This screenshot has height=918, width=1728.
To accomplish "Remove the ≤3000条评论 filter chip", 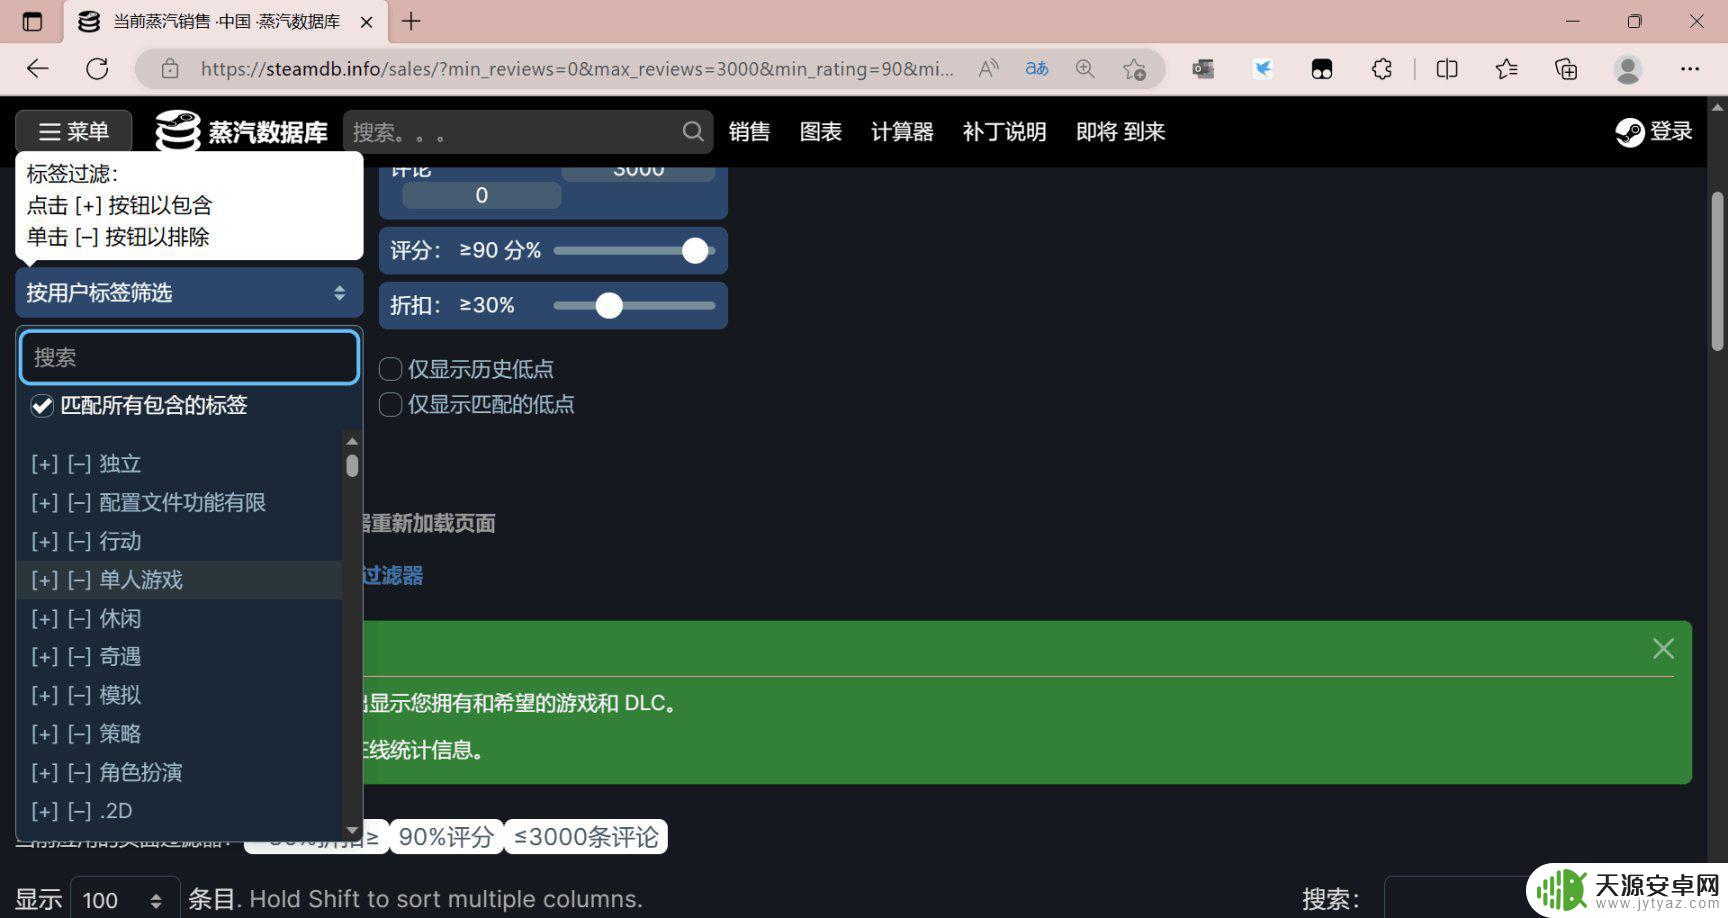I will pos(586,837).
